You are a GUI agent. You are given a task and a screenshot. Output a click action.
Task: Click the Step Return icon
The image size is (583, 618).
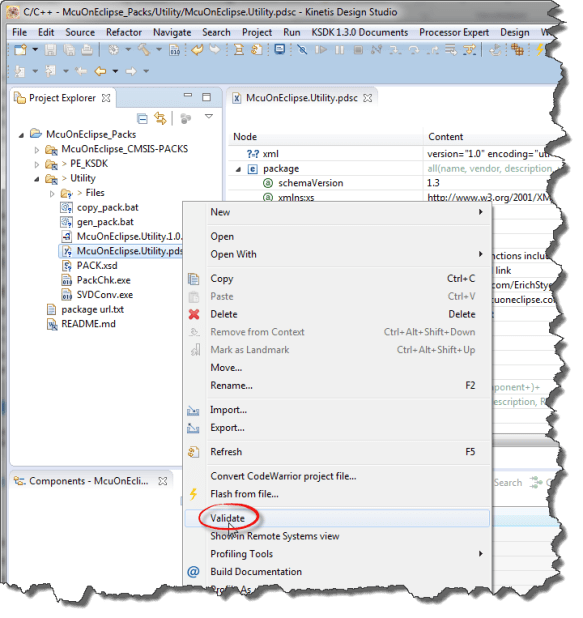pyautogui.click(x=432, y=50)
